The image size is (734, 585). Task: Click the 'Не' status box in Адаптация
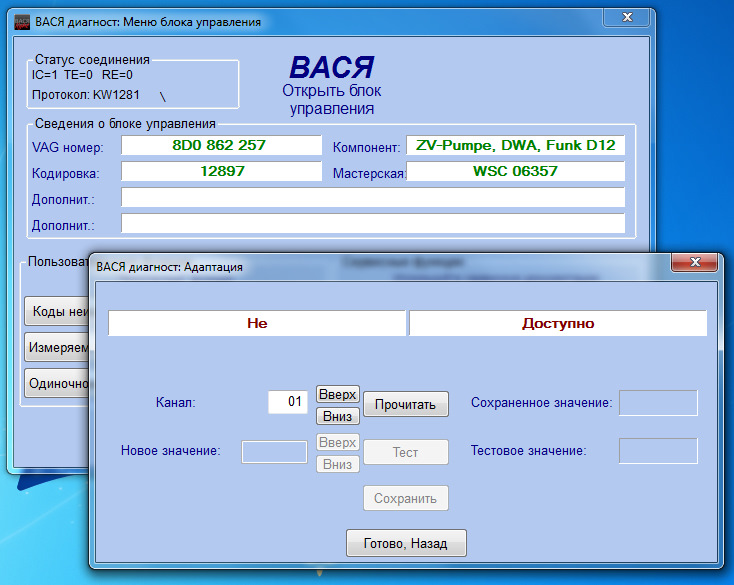(x=257, y=323)
